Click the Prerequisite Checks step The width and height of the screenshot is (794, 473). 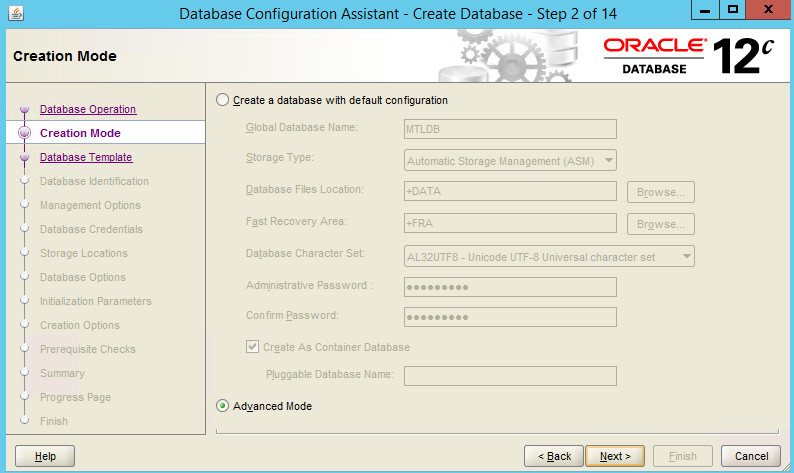(x=88, y=349)
